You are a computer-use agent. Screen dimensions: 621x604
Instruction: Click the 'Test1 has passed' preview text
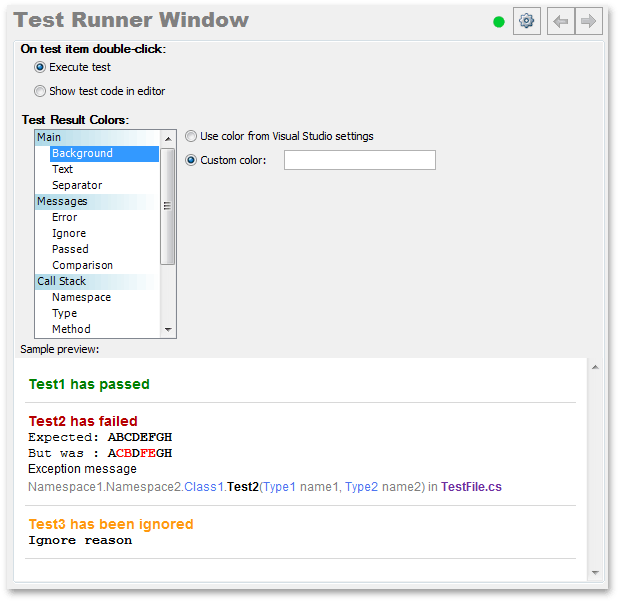tap(89, 385)
